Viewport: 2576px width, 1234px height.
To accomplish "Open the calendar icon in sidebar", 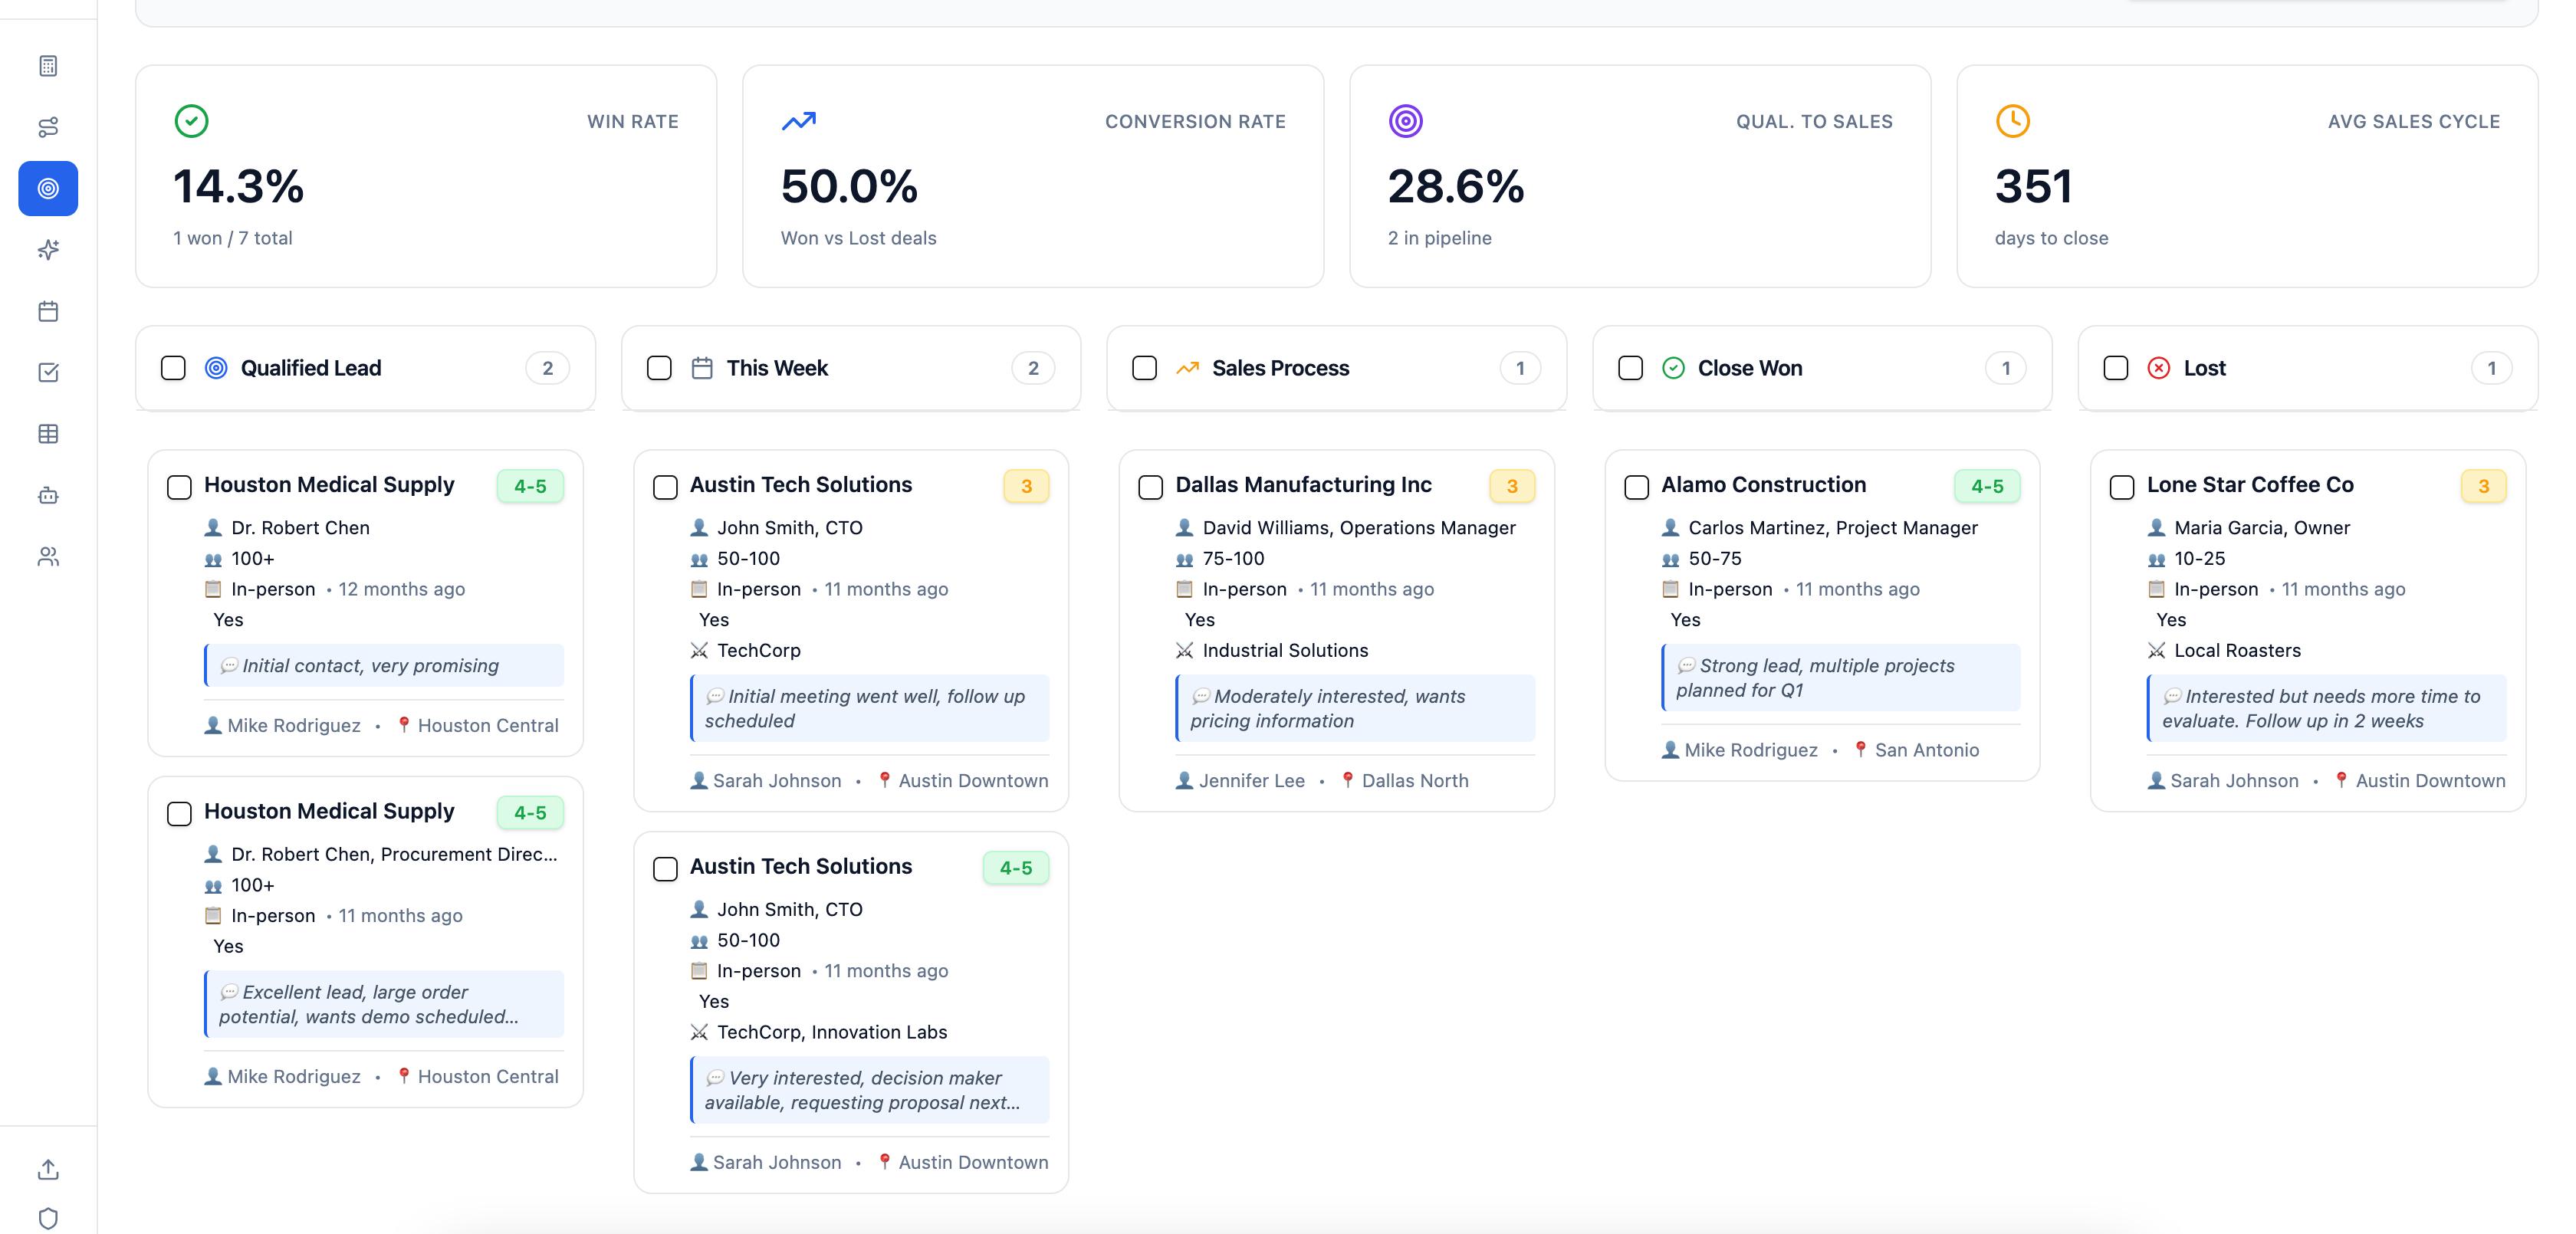I will (x=48, y=311).
